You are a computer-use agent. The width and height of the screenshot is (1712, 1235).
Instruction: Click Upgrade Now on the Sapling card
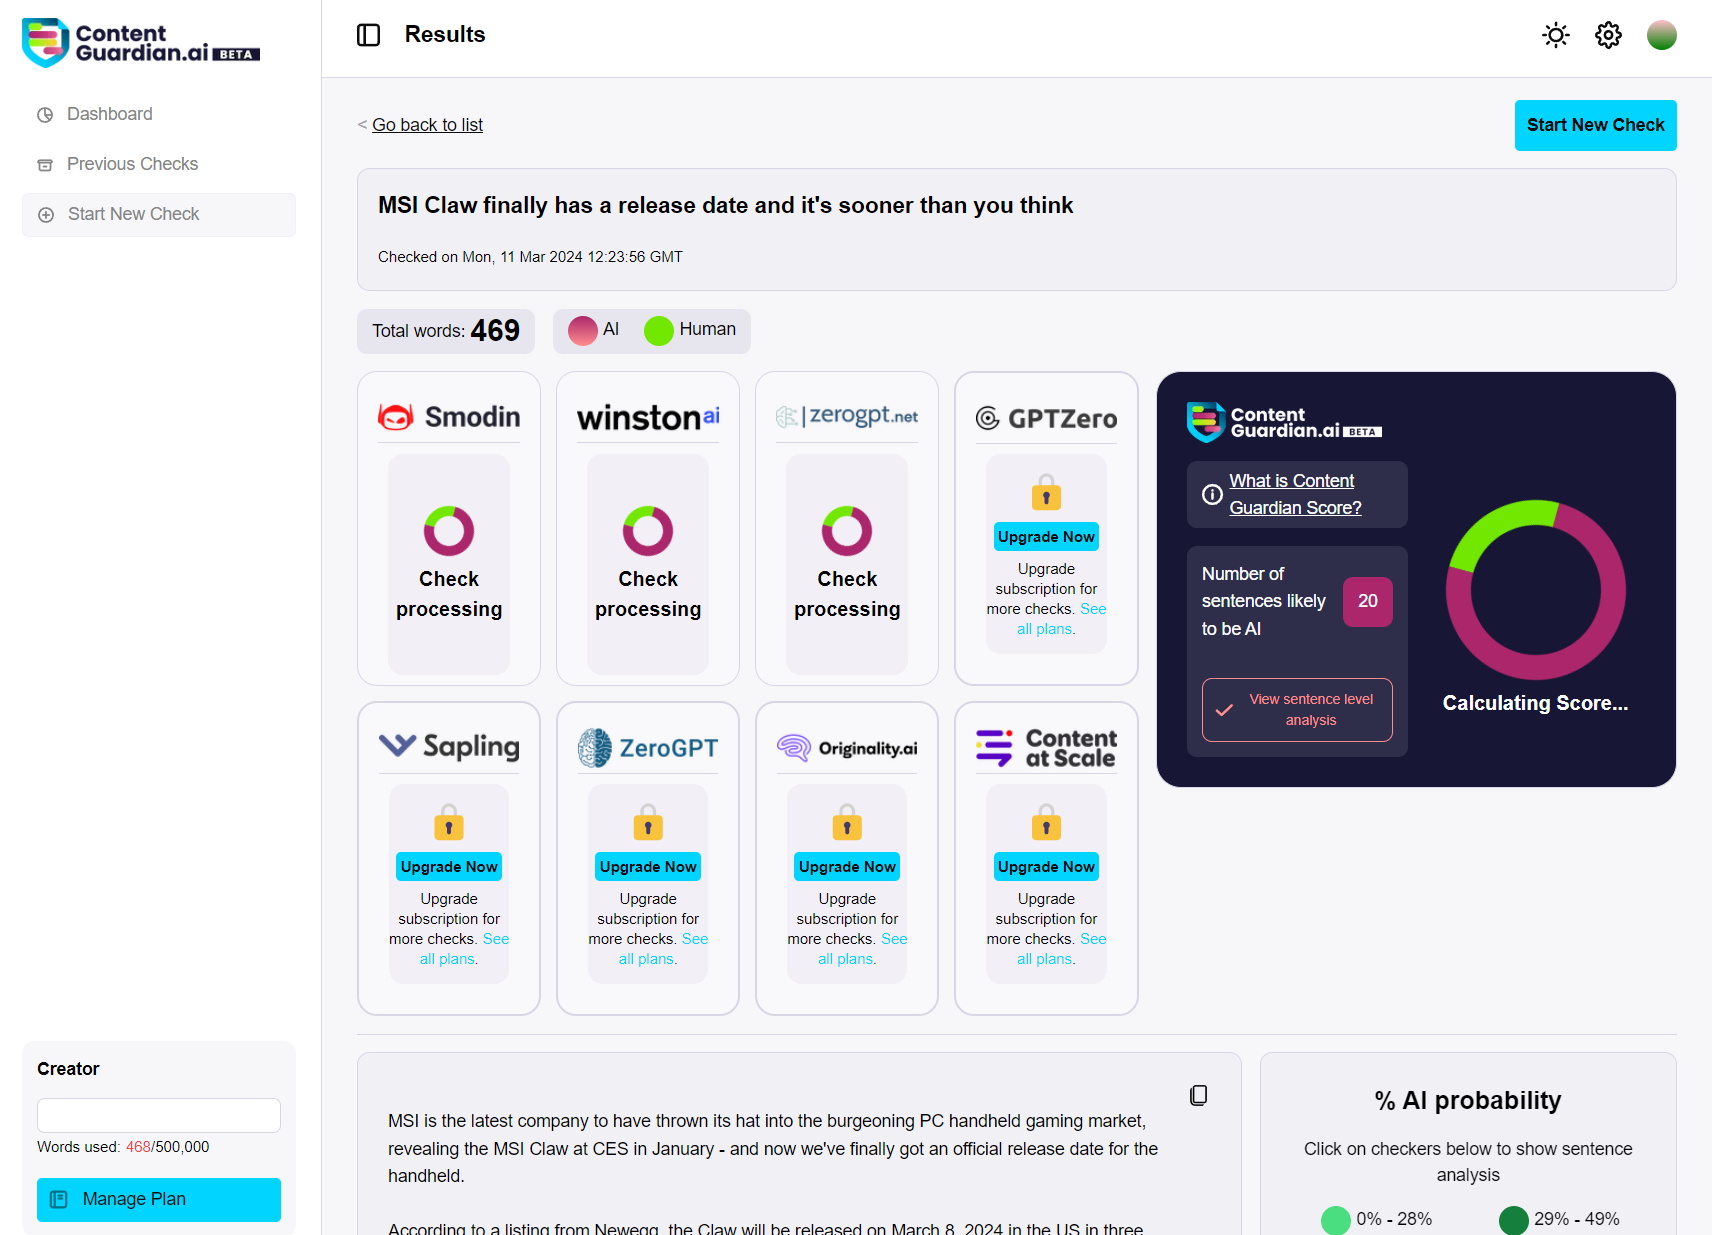point(449,867)
